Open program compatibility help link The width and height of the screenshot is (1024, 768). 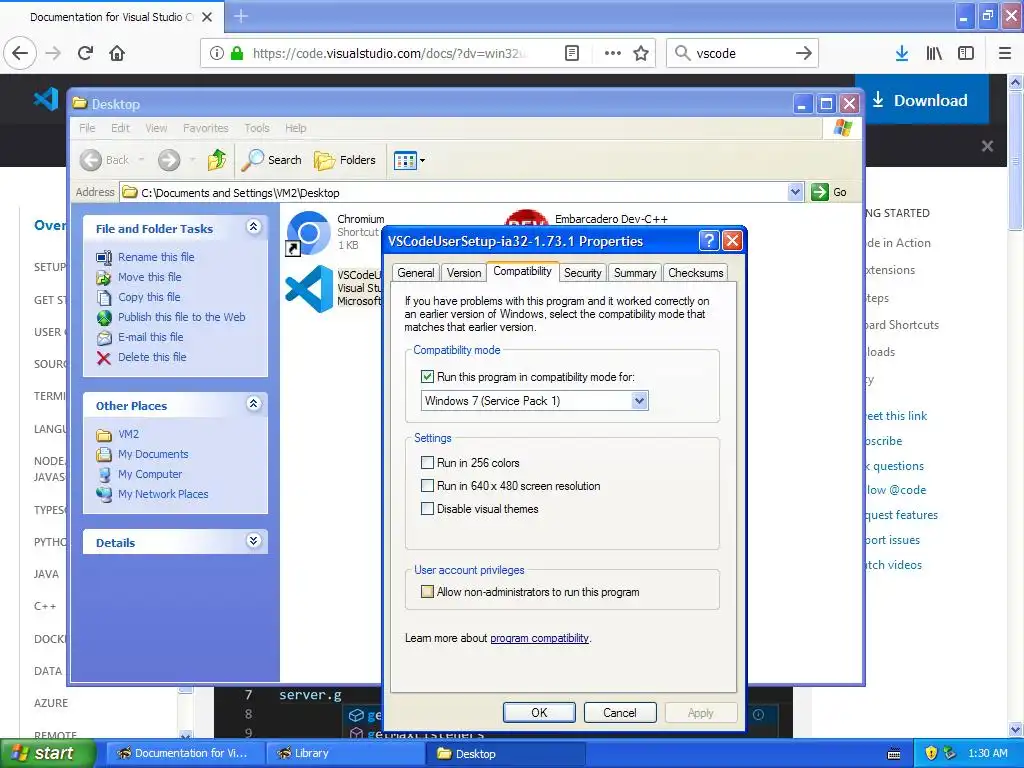(x=539, y=638)
